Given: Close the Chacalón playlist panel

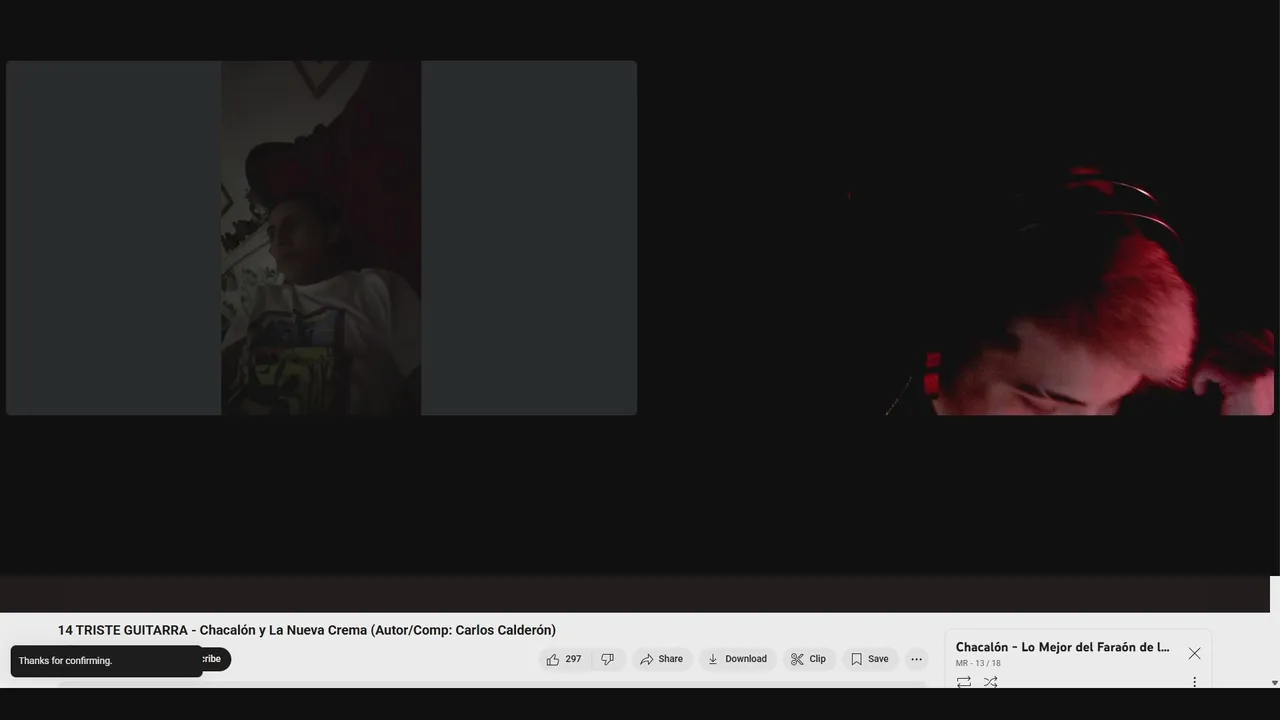Looking at the screenshot, I should (1194, 653).
